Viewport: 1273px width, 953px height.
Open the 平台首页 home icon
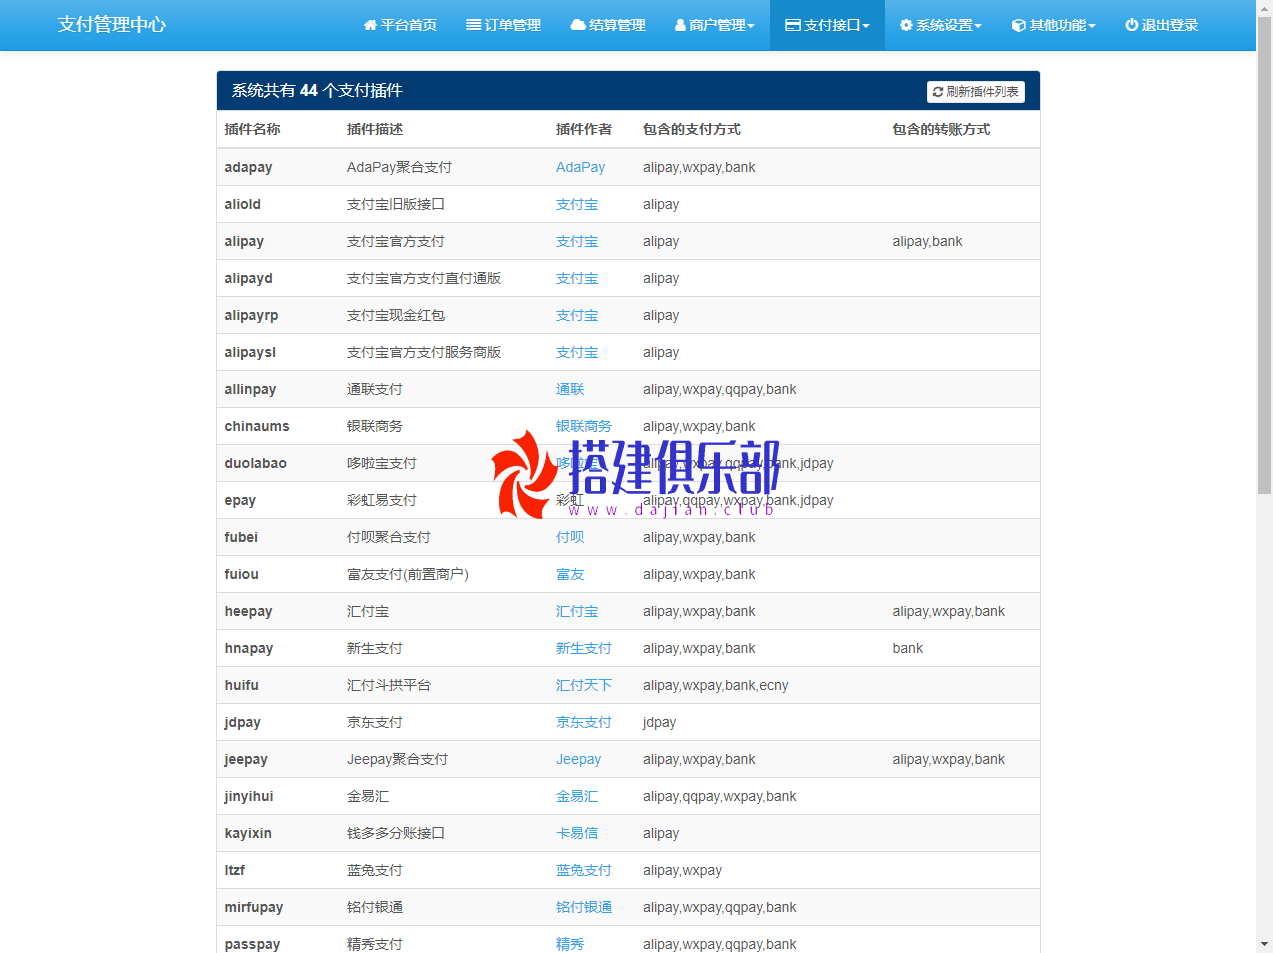pyautogui.click(x=370, y=25)
